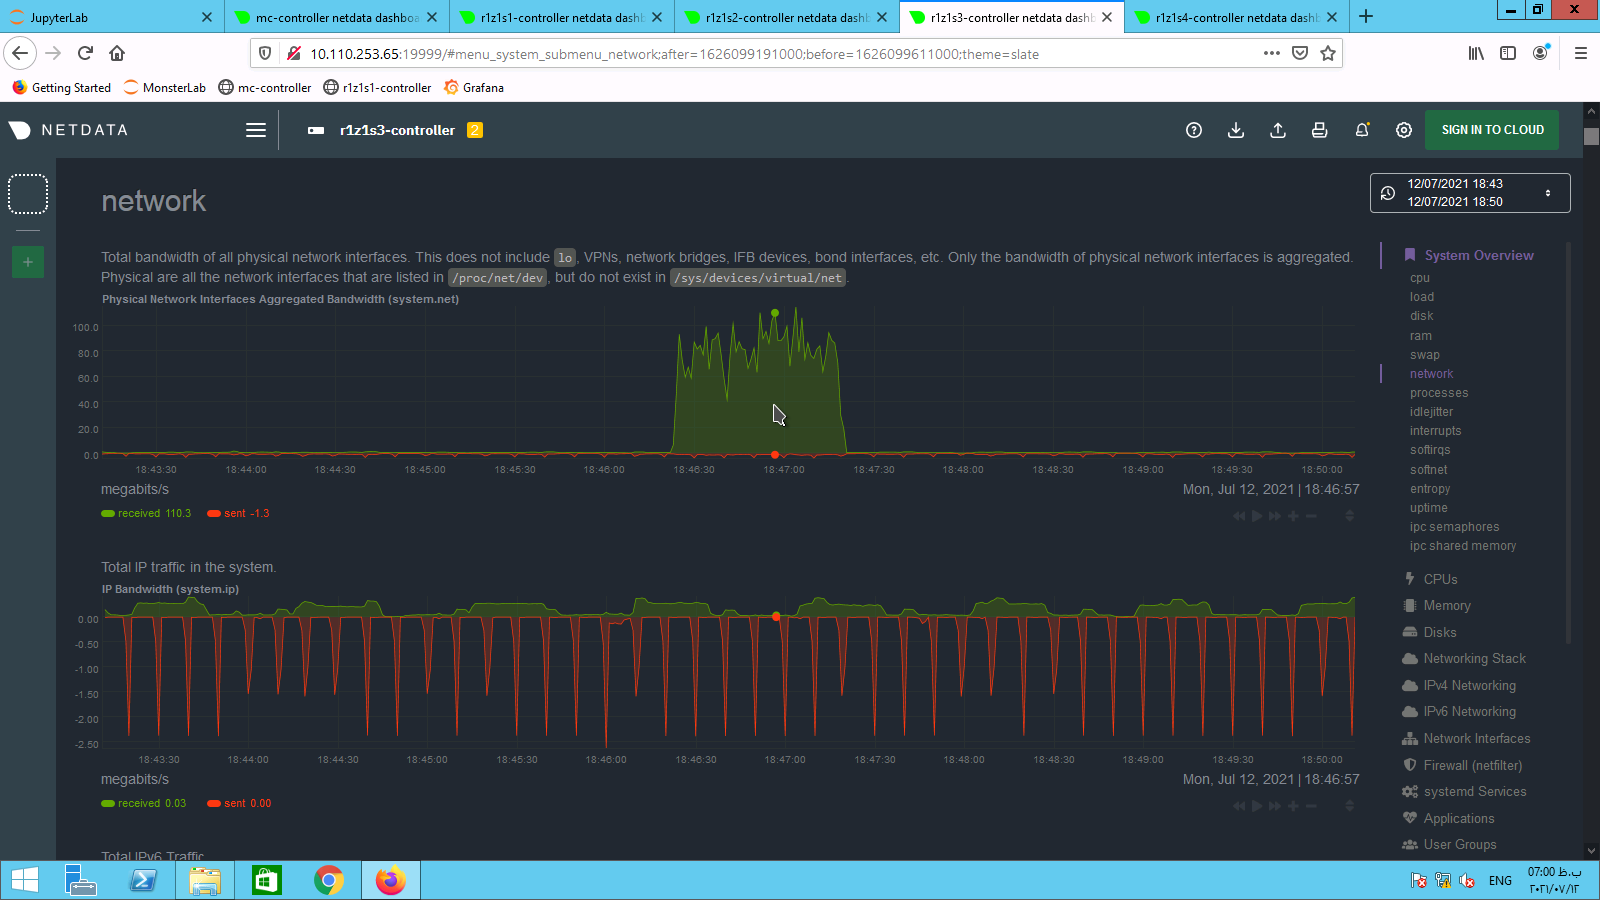Toggle the received dimension in IP Bandwidth legend
This screenshot has width=1600, height=900.
[138, 804]
